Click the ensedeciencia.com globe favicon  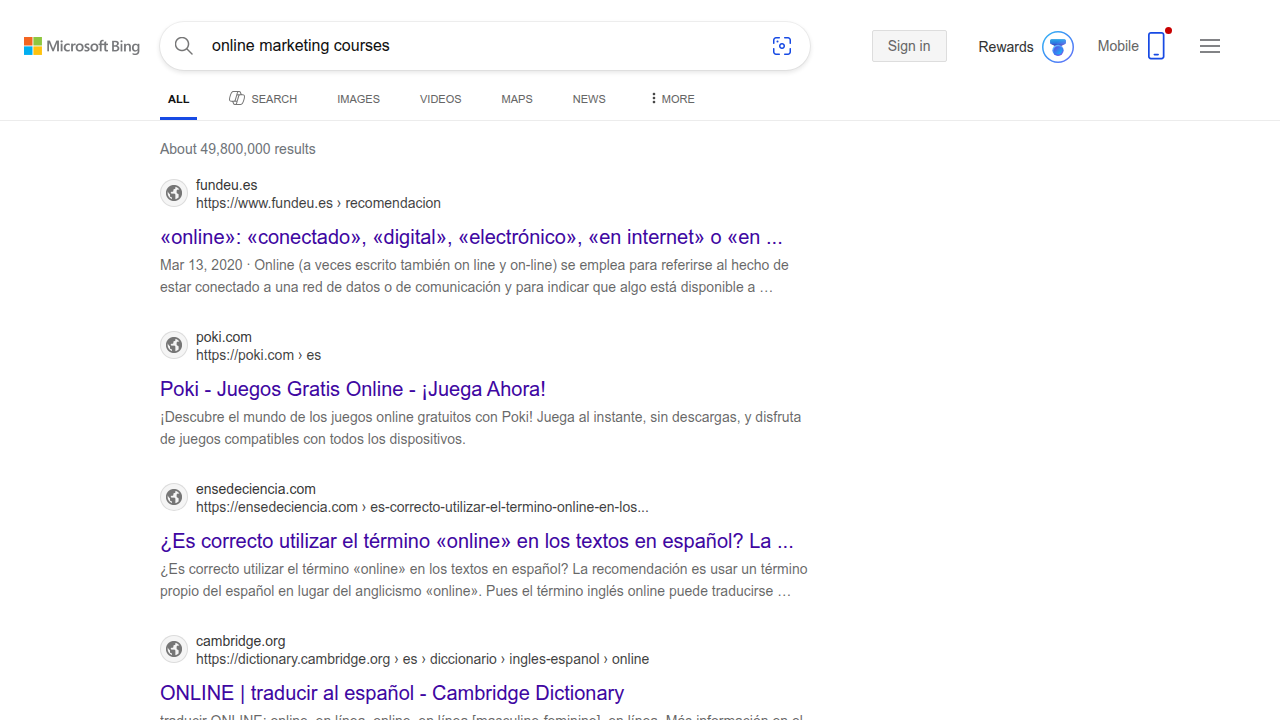click(x=174, y=497)
